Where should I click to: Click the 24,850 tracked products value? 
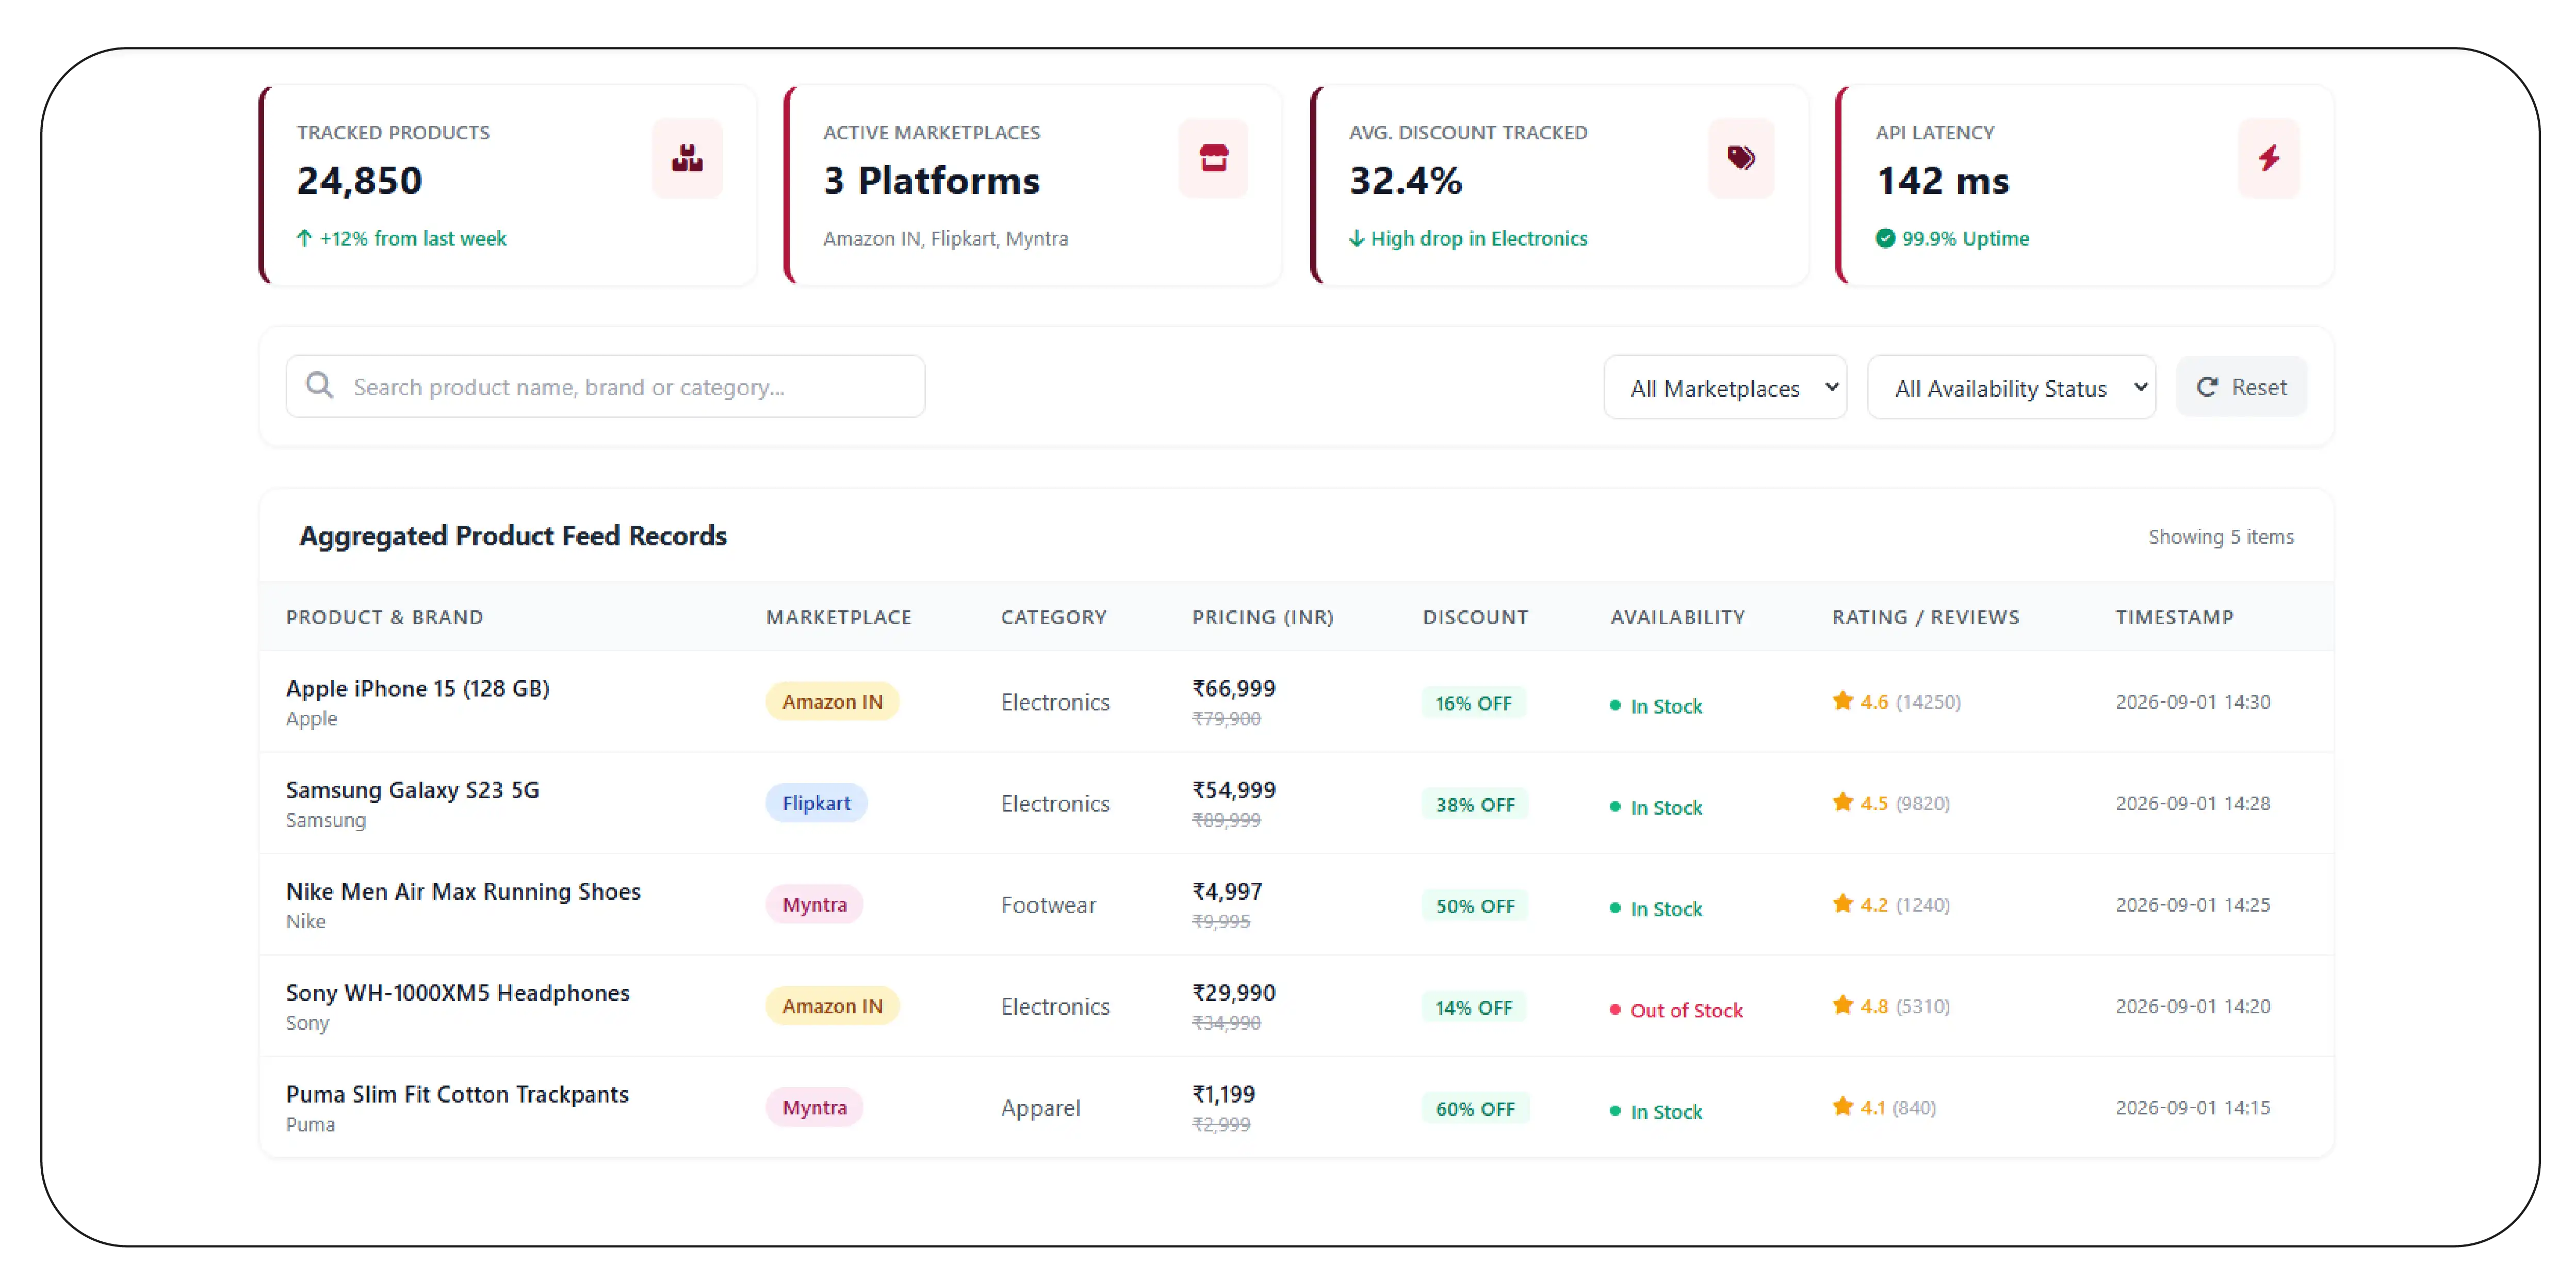point(359,181)
